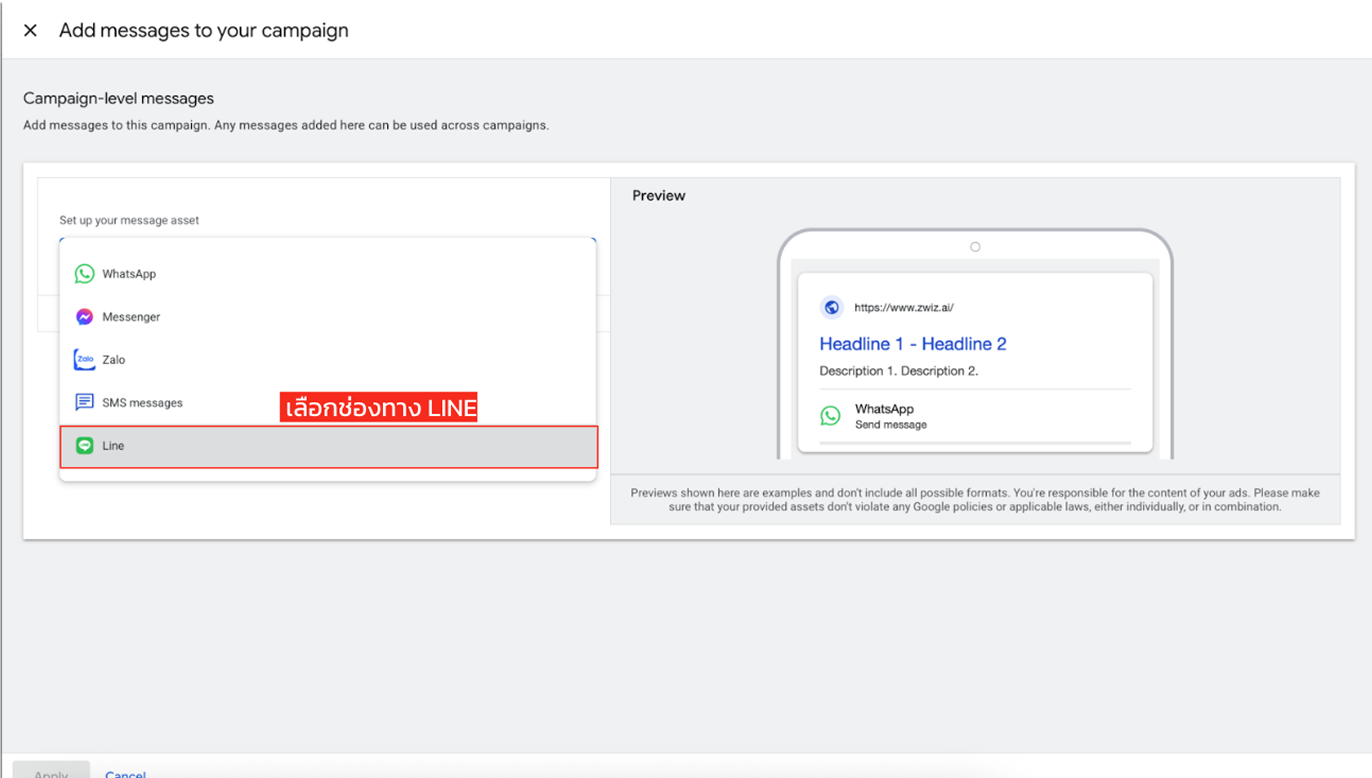
Task: Click the Description 1. Description 2. text
Action: coord(899,371)
